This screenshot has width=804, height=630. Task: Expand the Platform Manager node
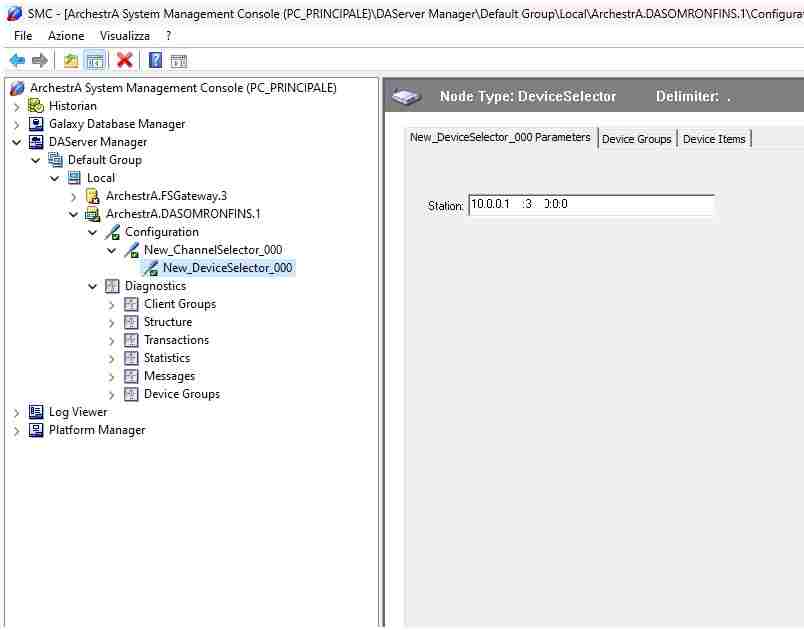(x=17, y=431)
